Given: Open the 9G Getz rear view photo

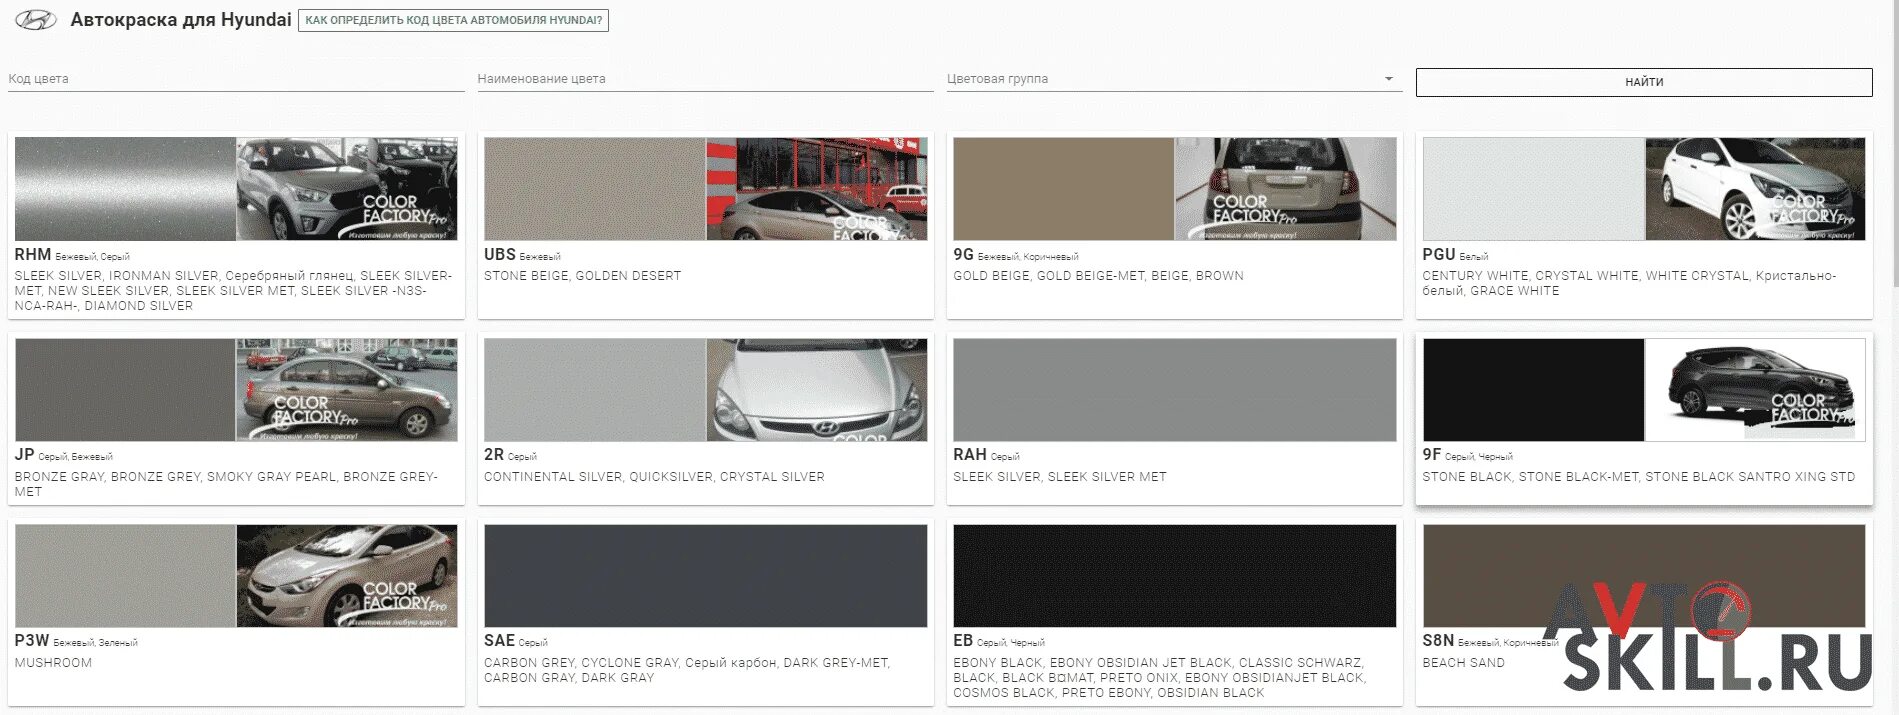Looking at the screenshot, I should tap(1286, 189).
